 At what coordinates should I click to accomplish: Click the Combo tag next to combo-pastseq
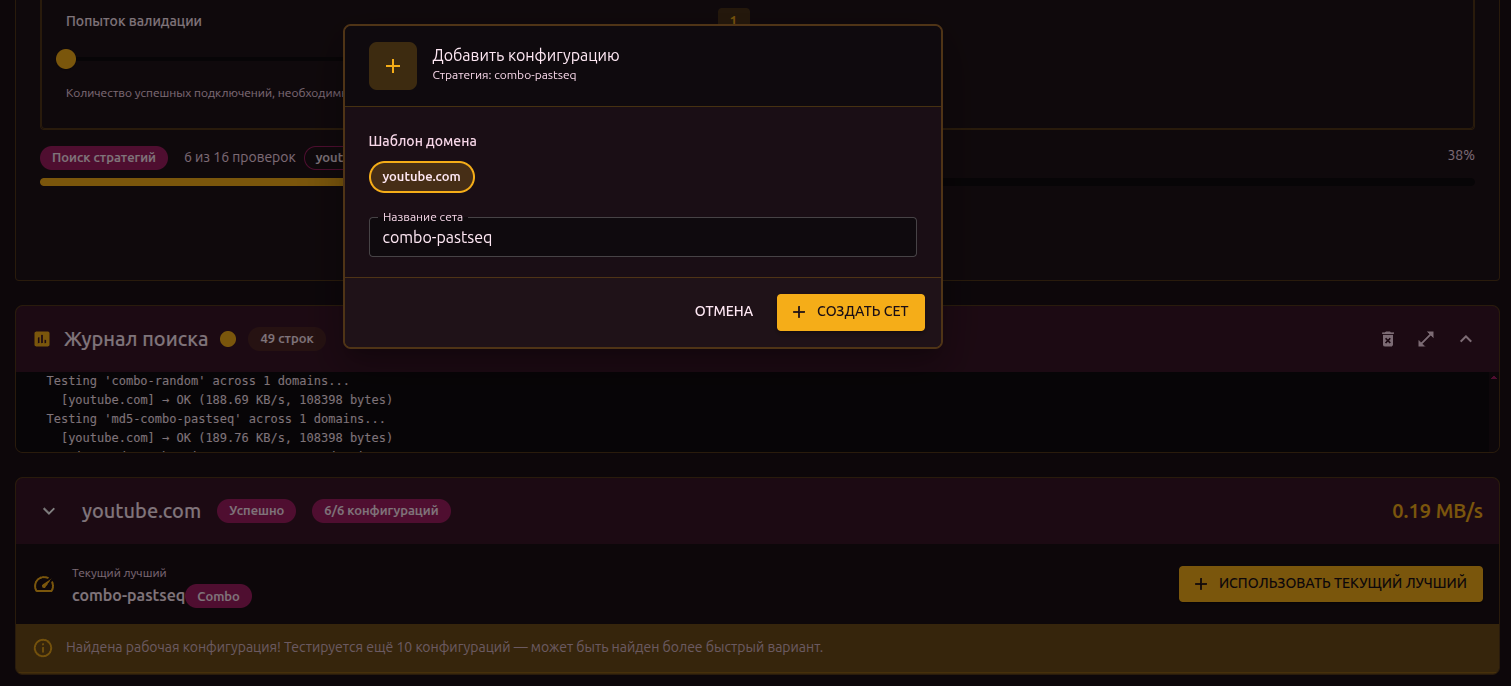point(218,596)
